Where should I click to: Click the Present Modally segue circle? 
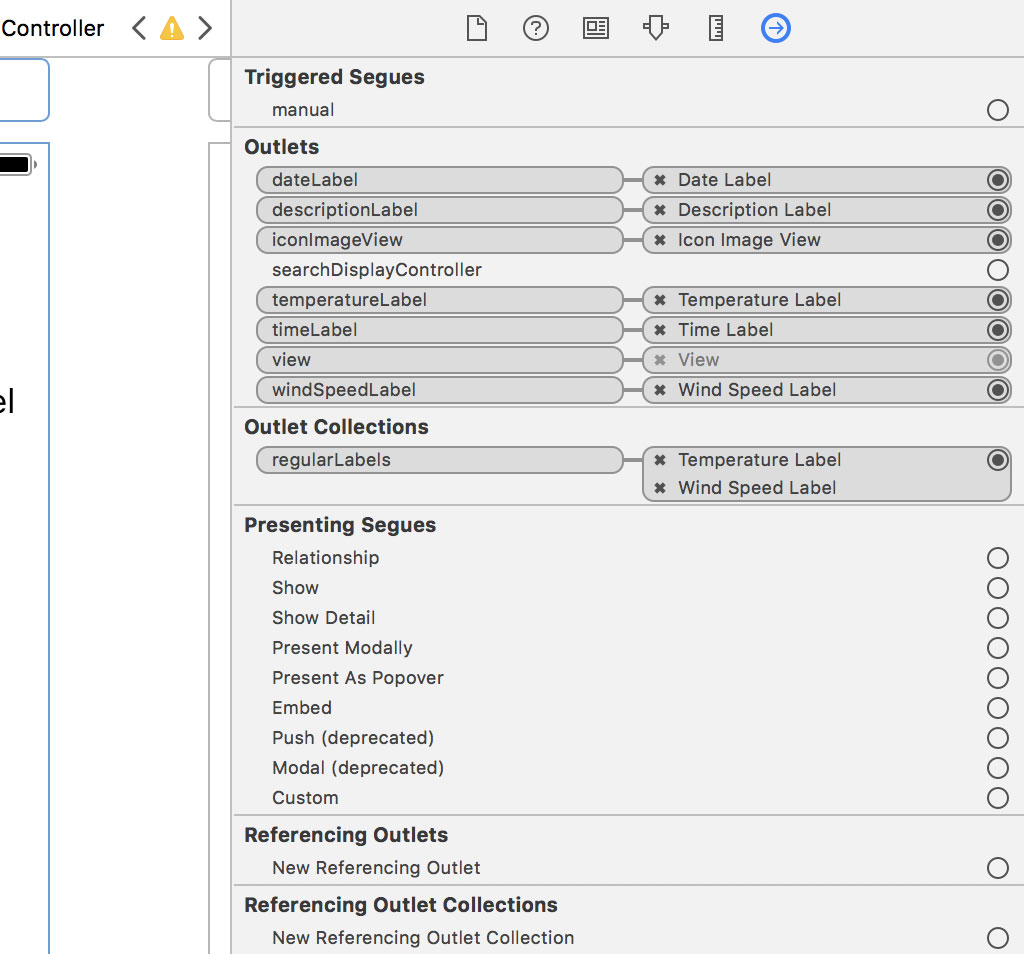pos(997,648)
